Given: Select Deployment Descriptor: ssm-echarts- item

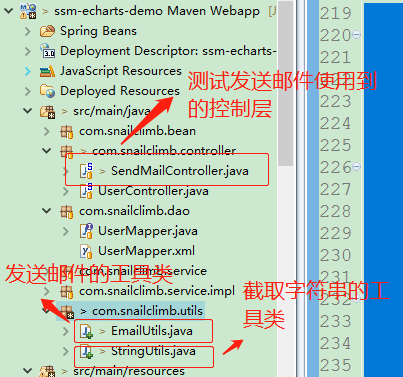Looking at the screenshot, I should [168, 51].
